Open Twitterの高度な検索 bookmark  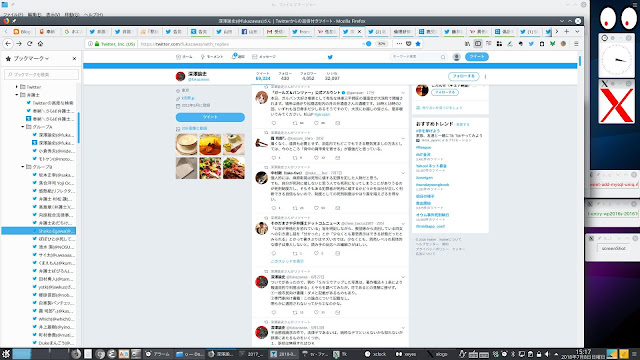[x=50, y=103]
